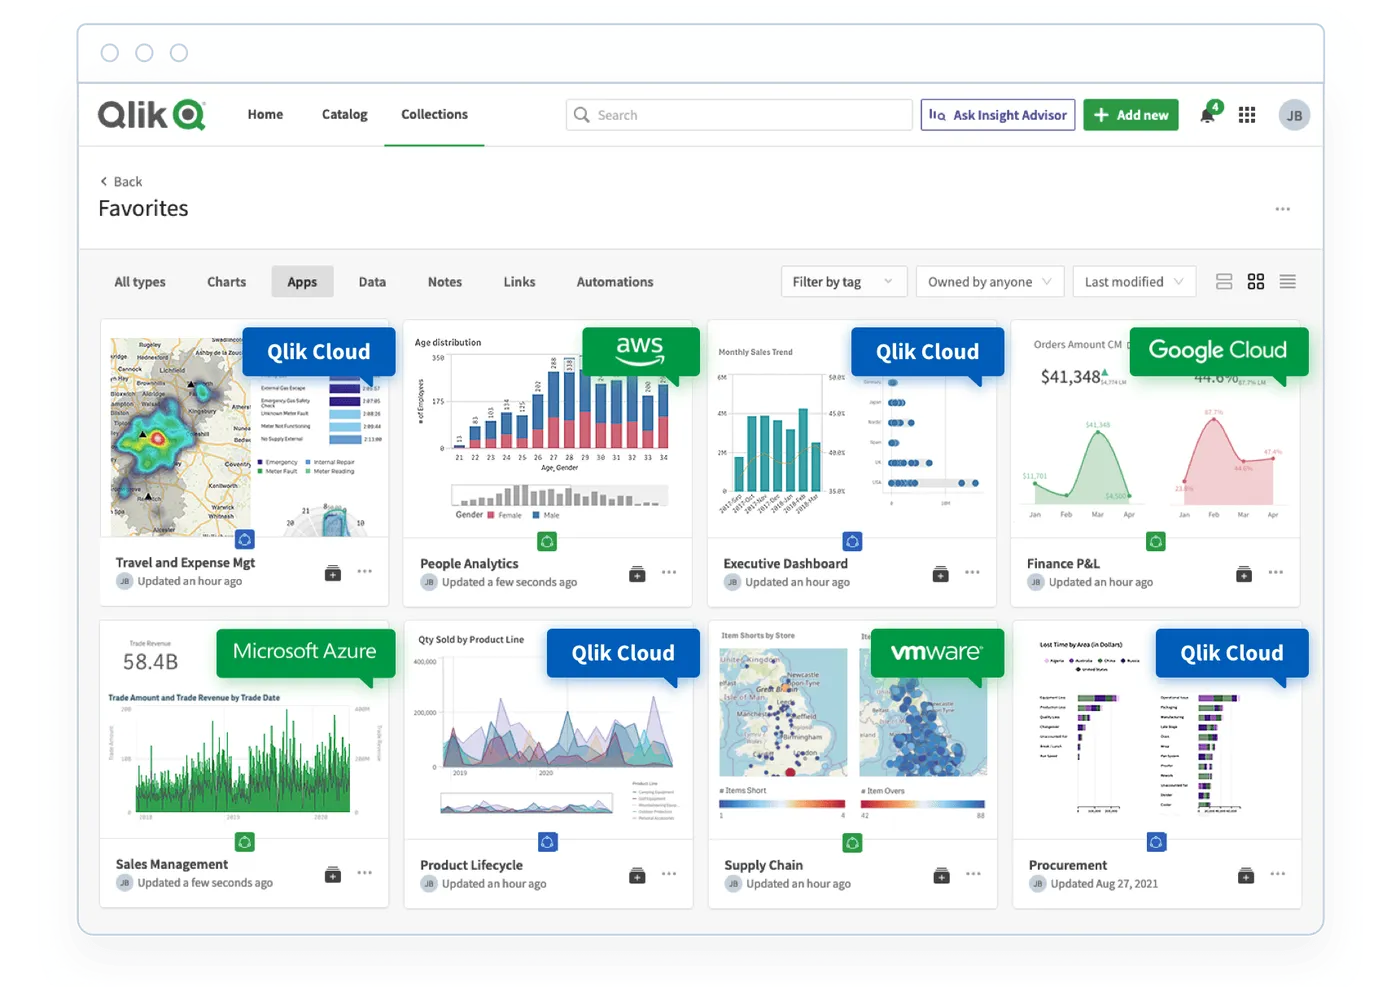Click the Qlik logo
Image resolution: width=1400 pixels, height=987 pixels.
152,115
